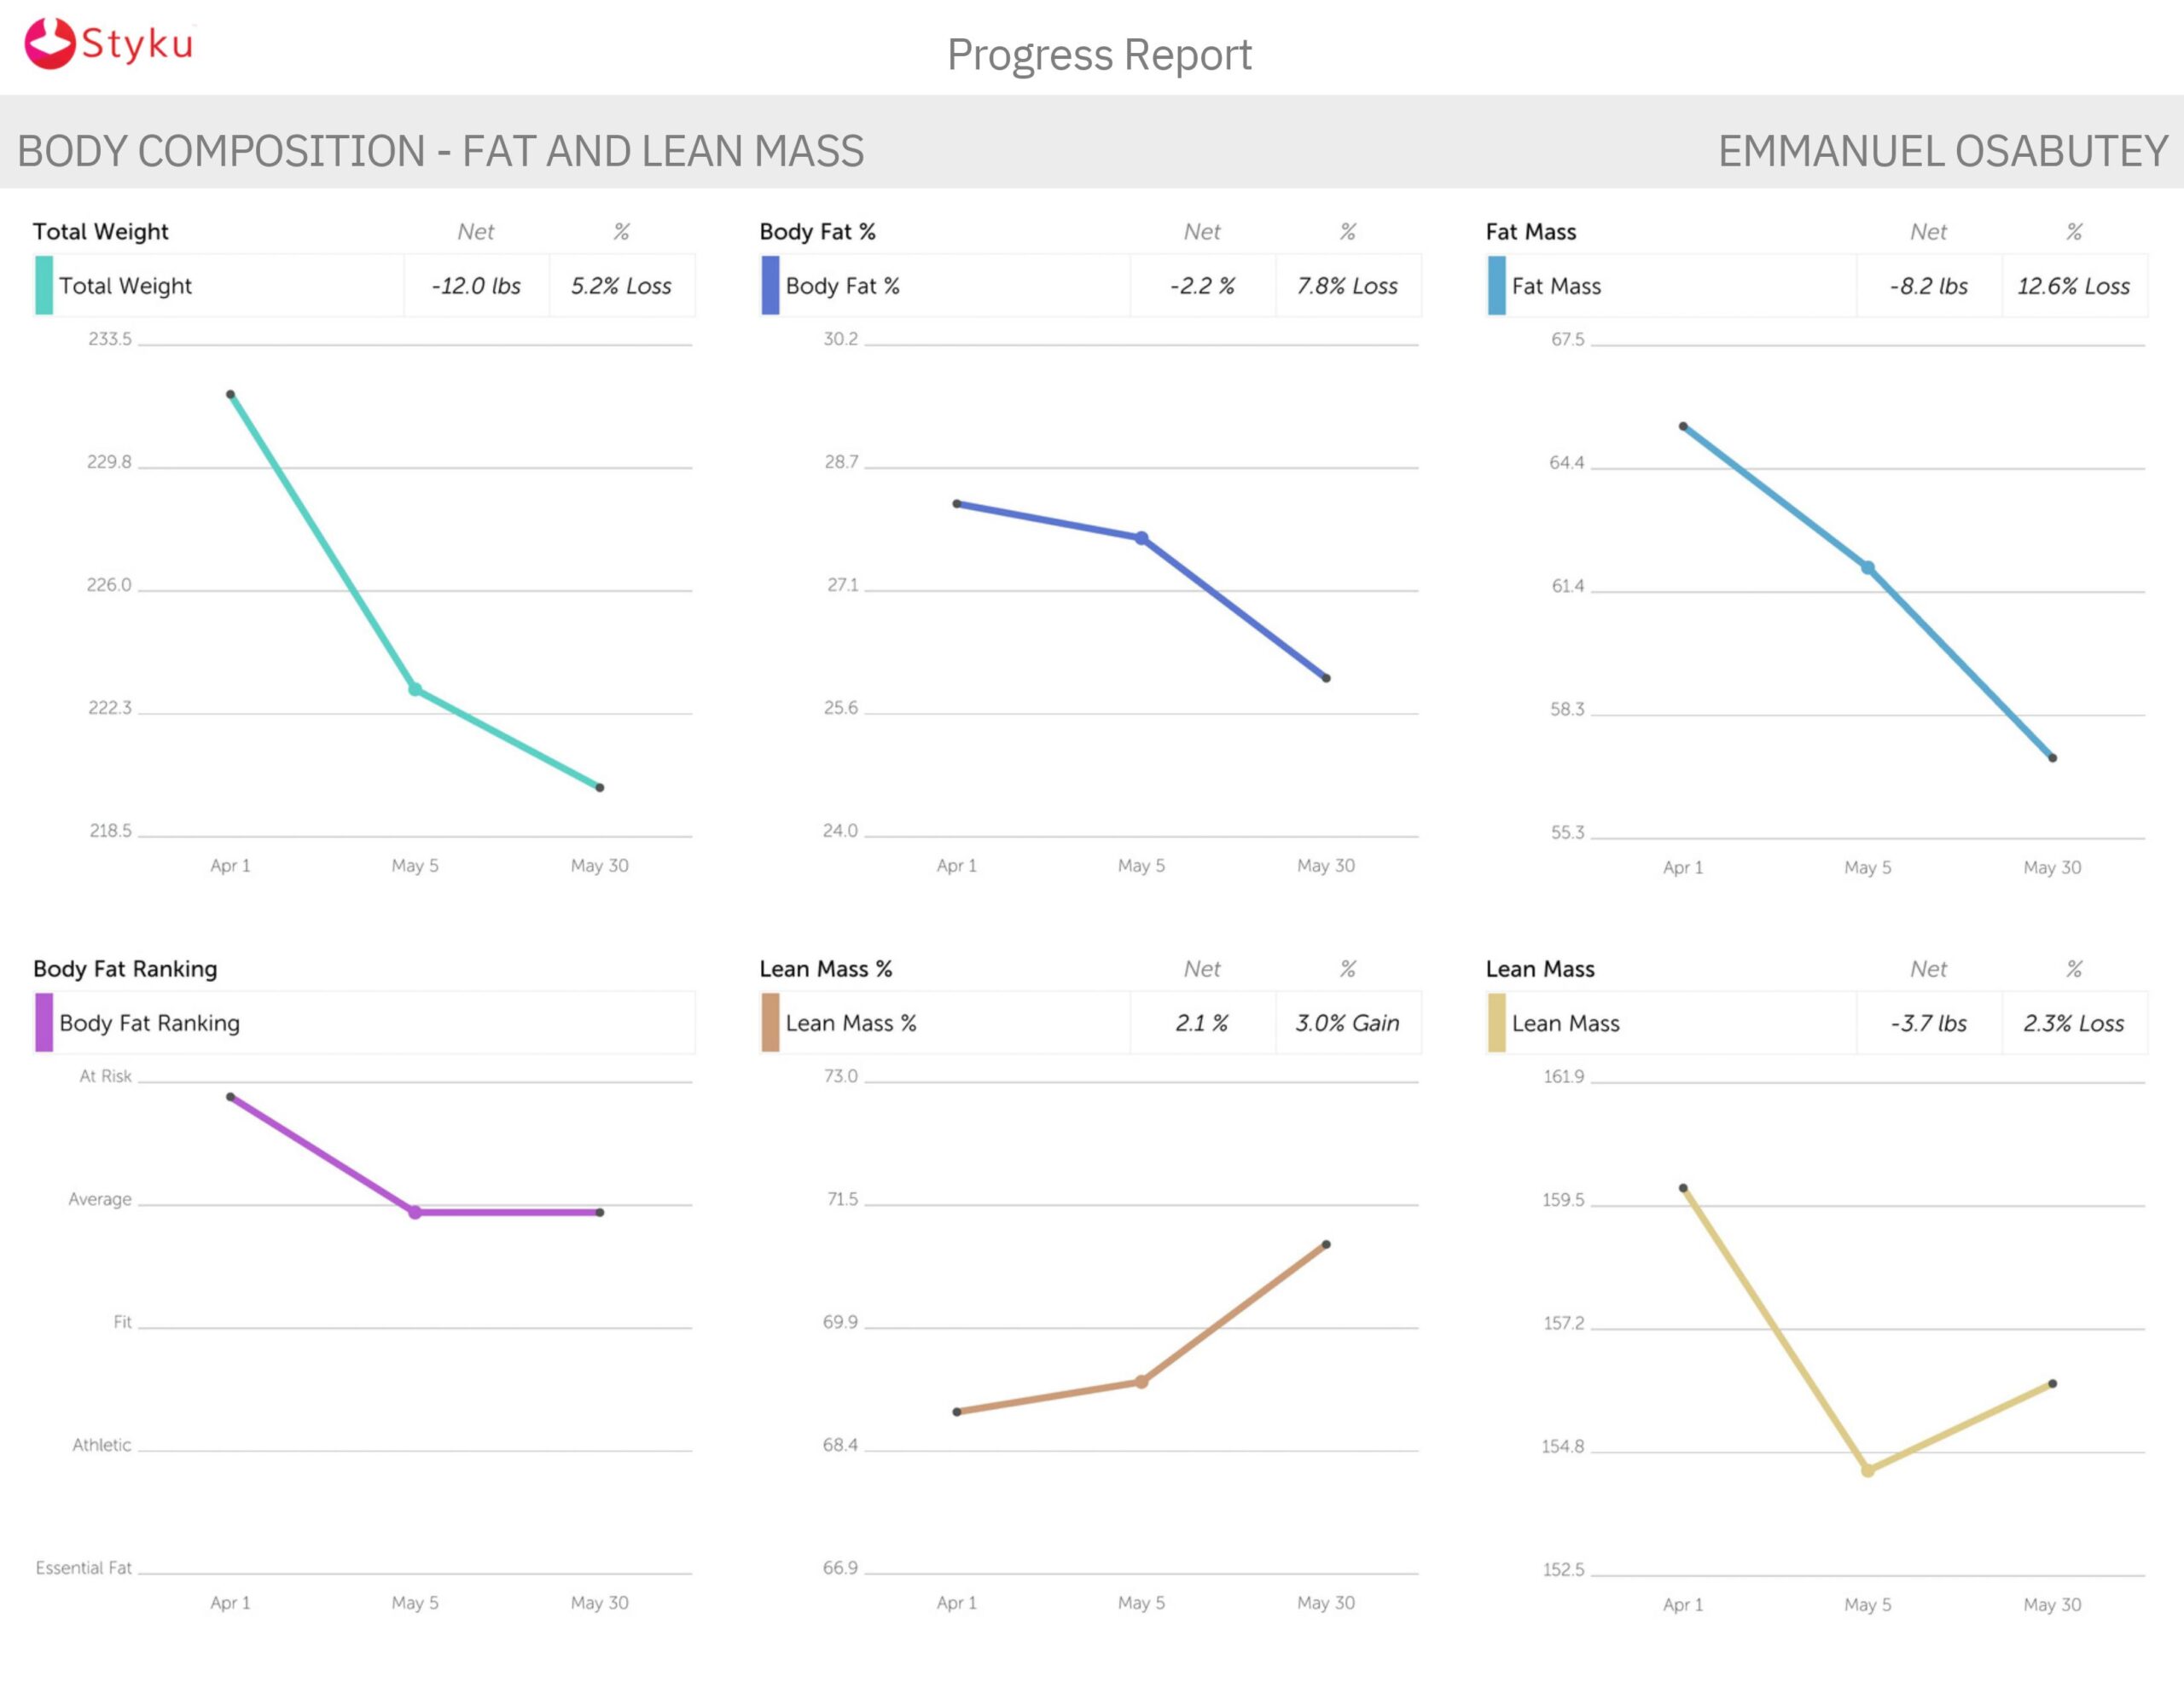Screen dimensions: 2184x1687
Task: Click the Styku logo icon
Action: tap(51, 44)
